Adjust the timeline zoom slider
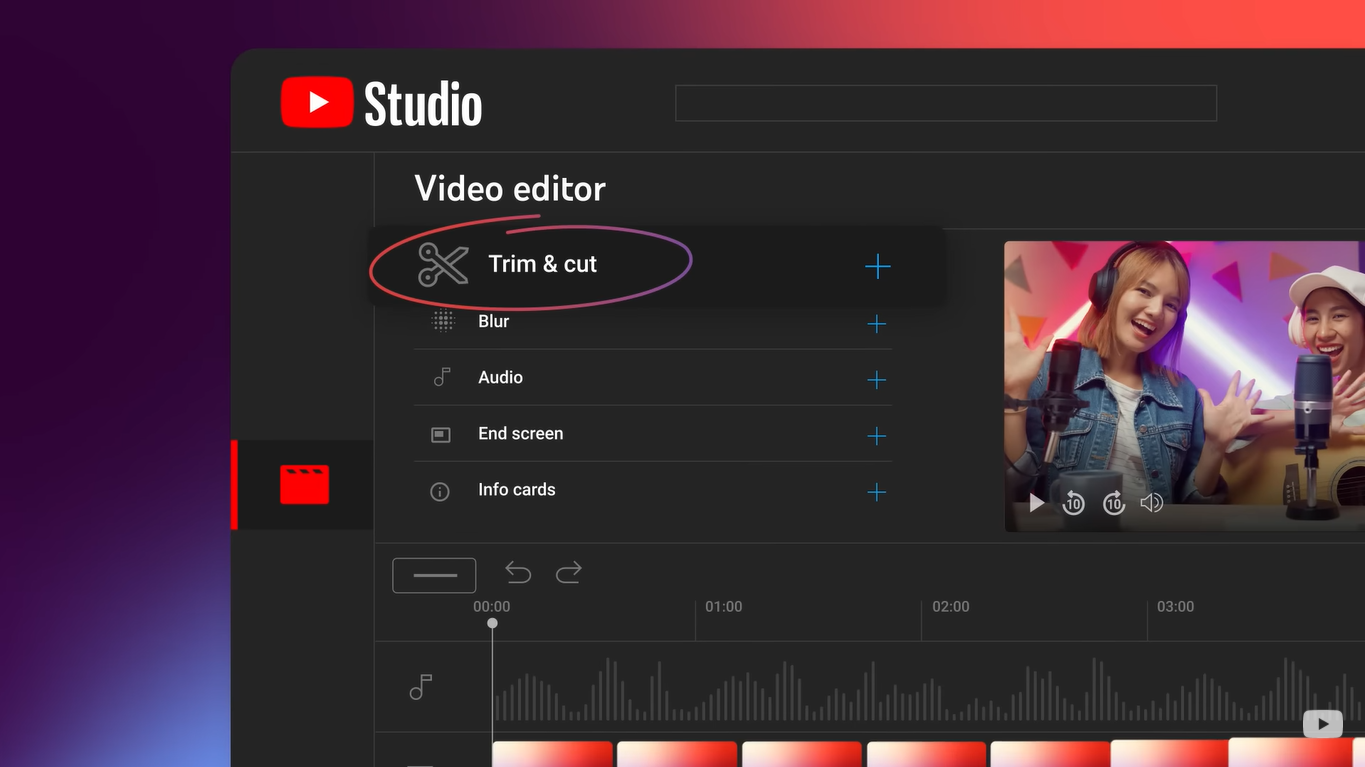The width and height of the screenshot is (1365, 767). tap(434, 574)
